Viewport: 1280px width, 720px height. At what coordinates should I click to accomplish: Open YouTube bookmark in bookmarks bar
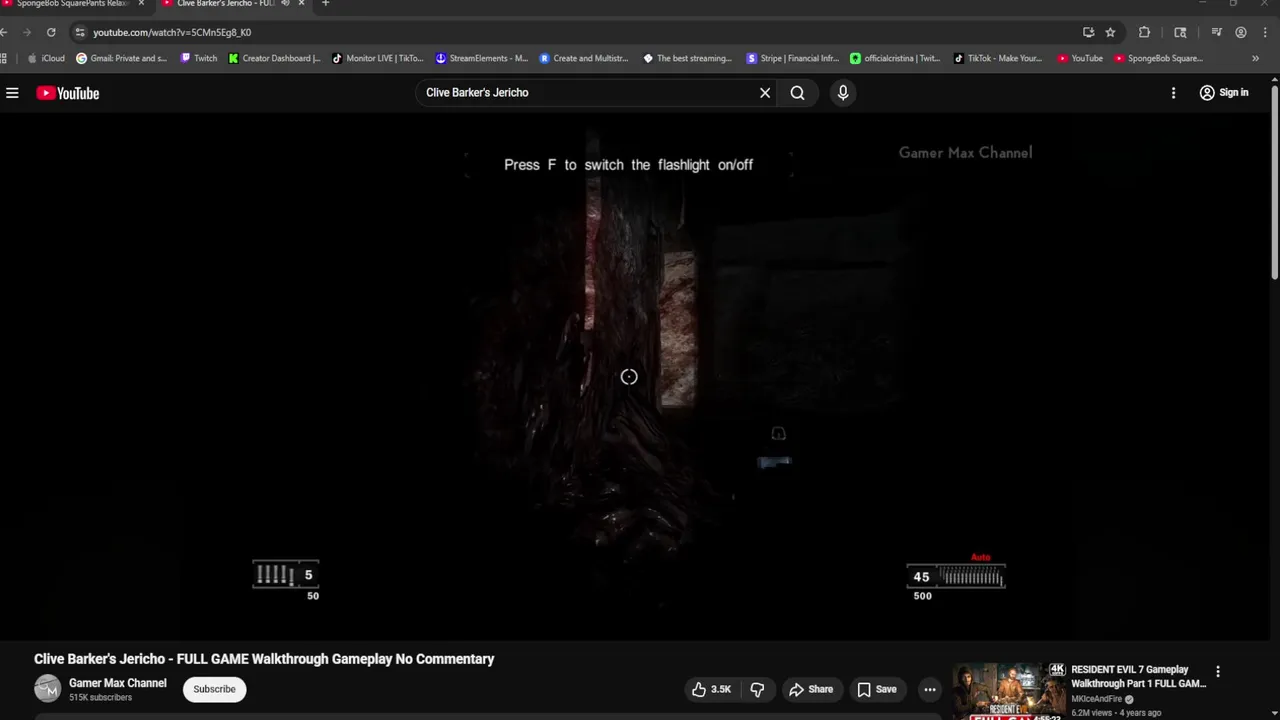coord(1080,58)
